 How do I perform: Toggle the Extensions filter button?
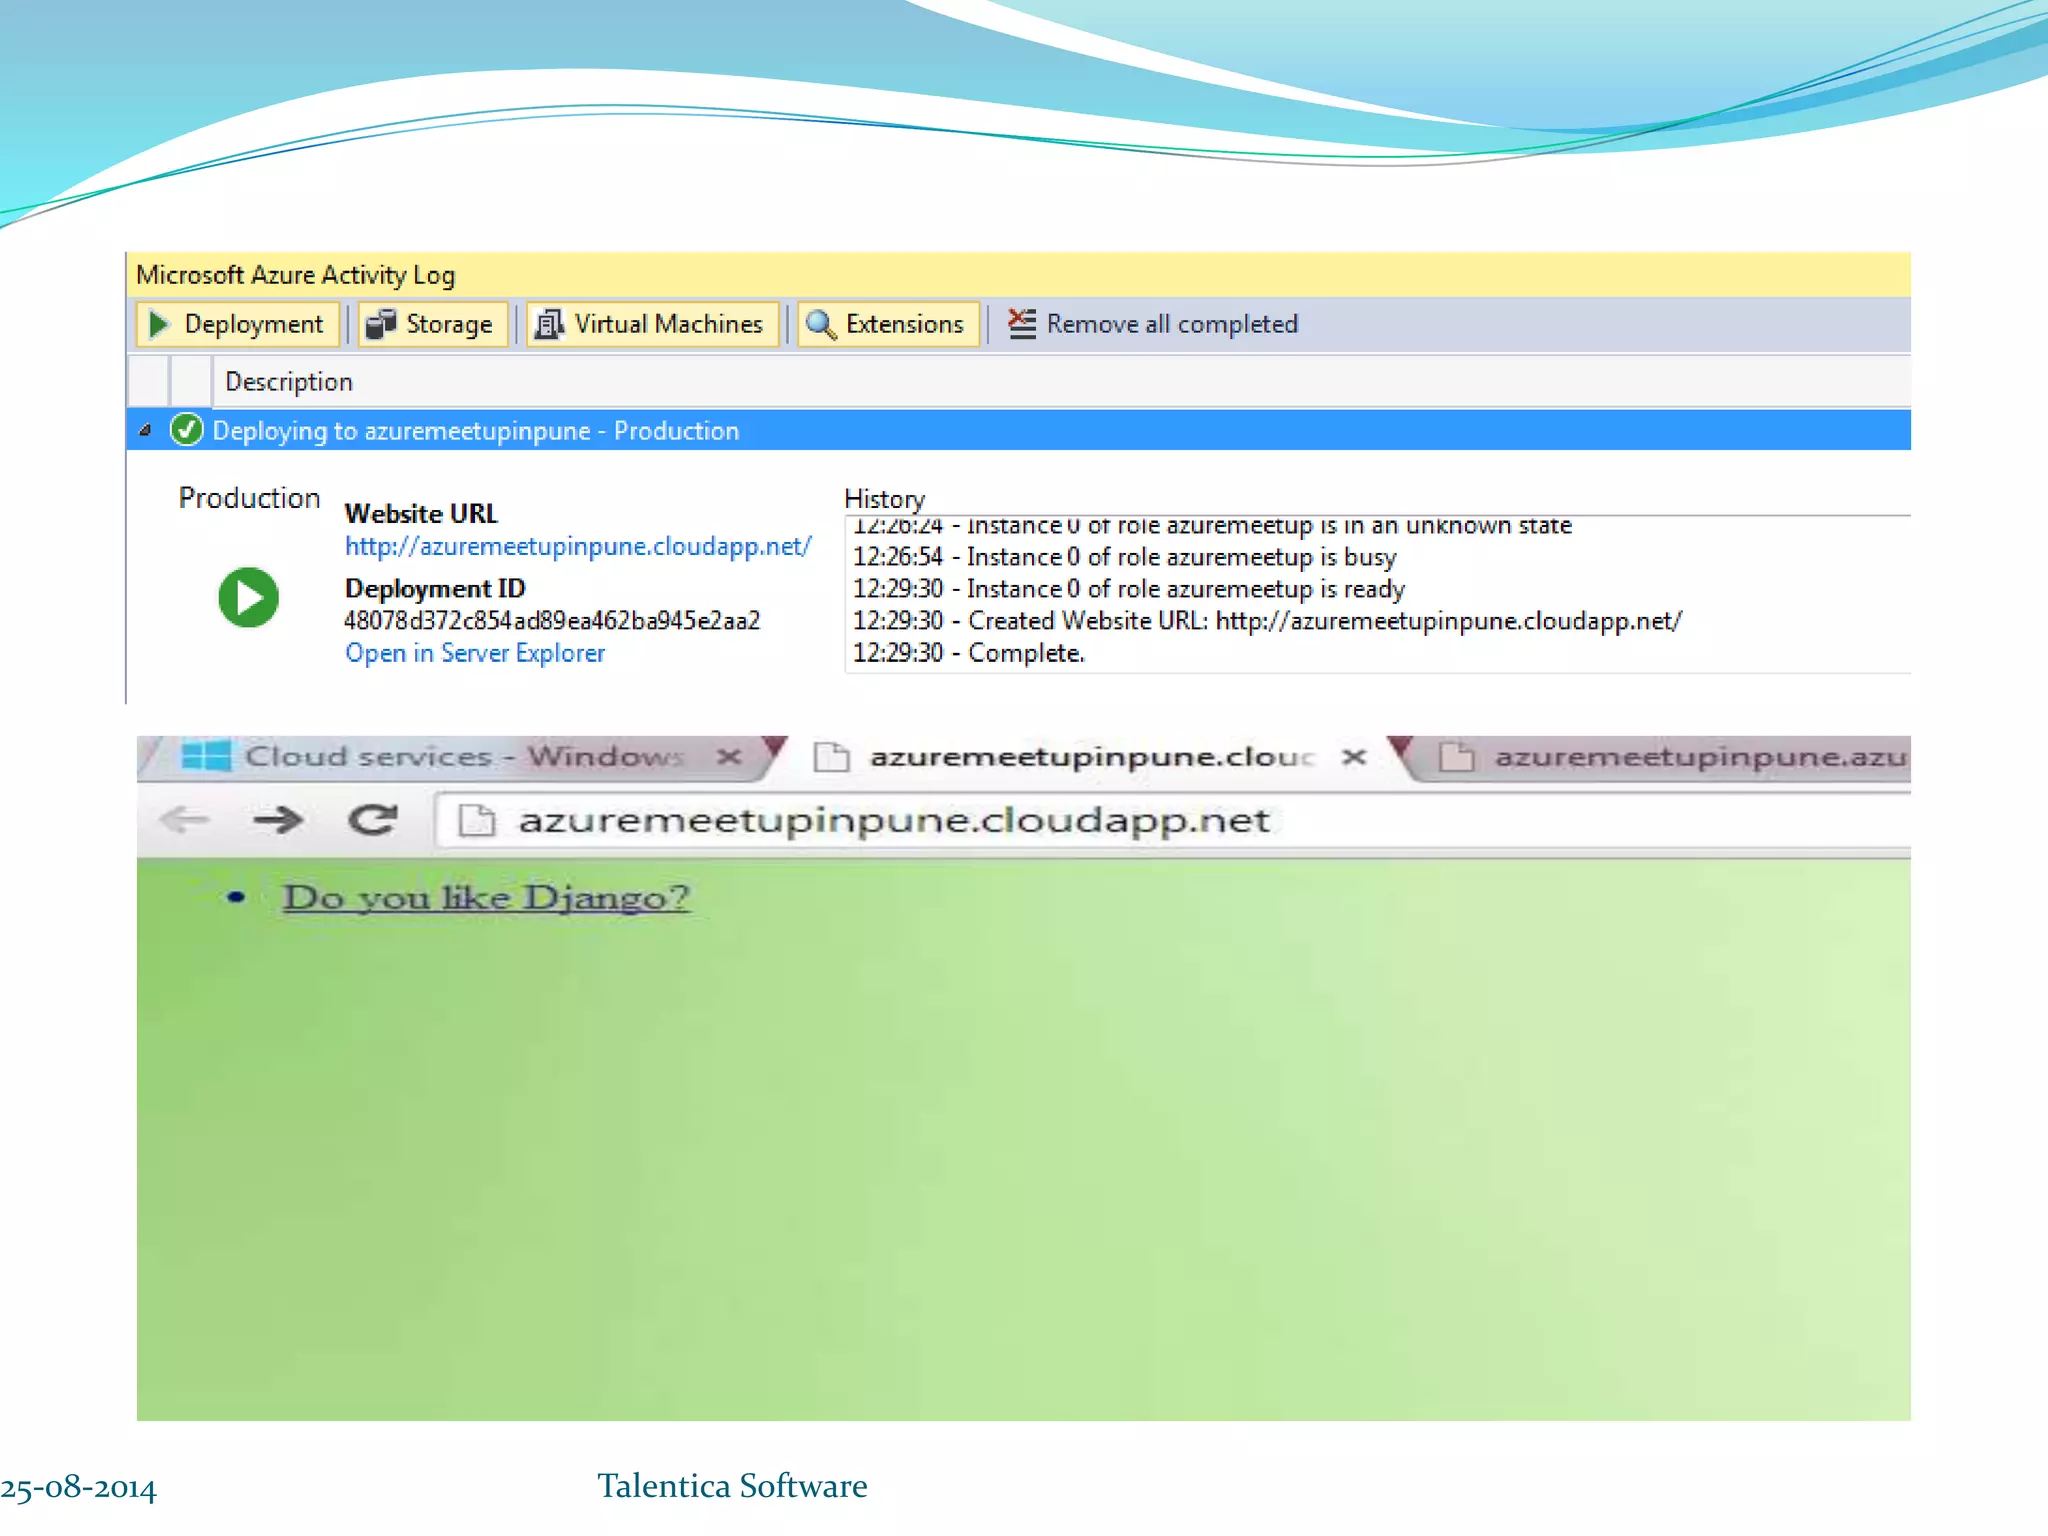(x=888, y=324)
